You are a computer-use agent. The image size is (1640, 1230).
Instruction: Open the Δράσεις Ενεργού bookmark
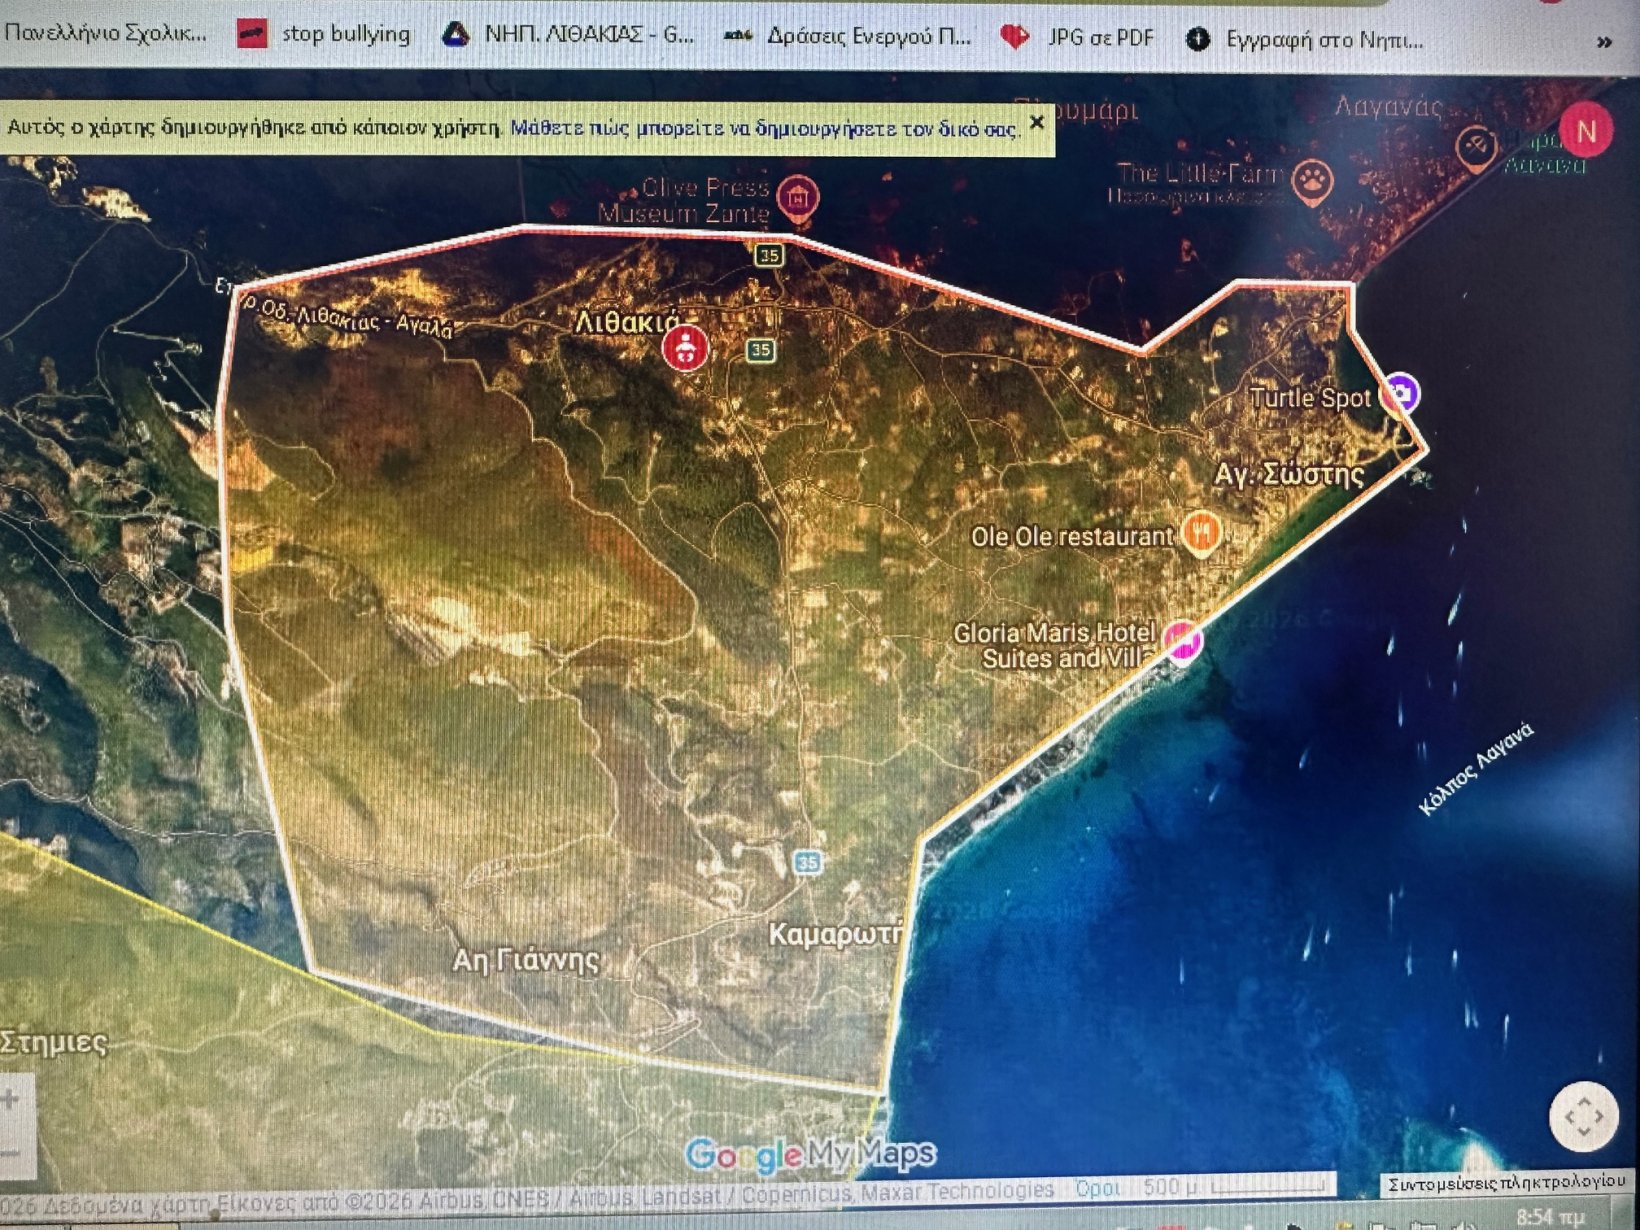coord(848,36)
